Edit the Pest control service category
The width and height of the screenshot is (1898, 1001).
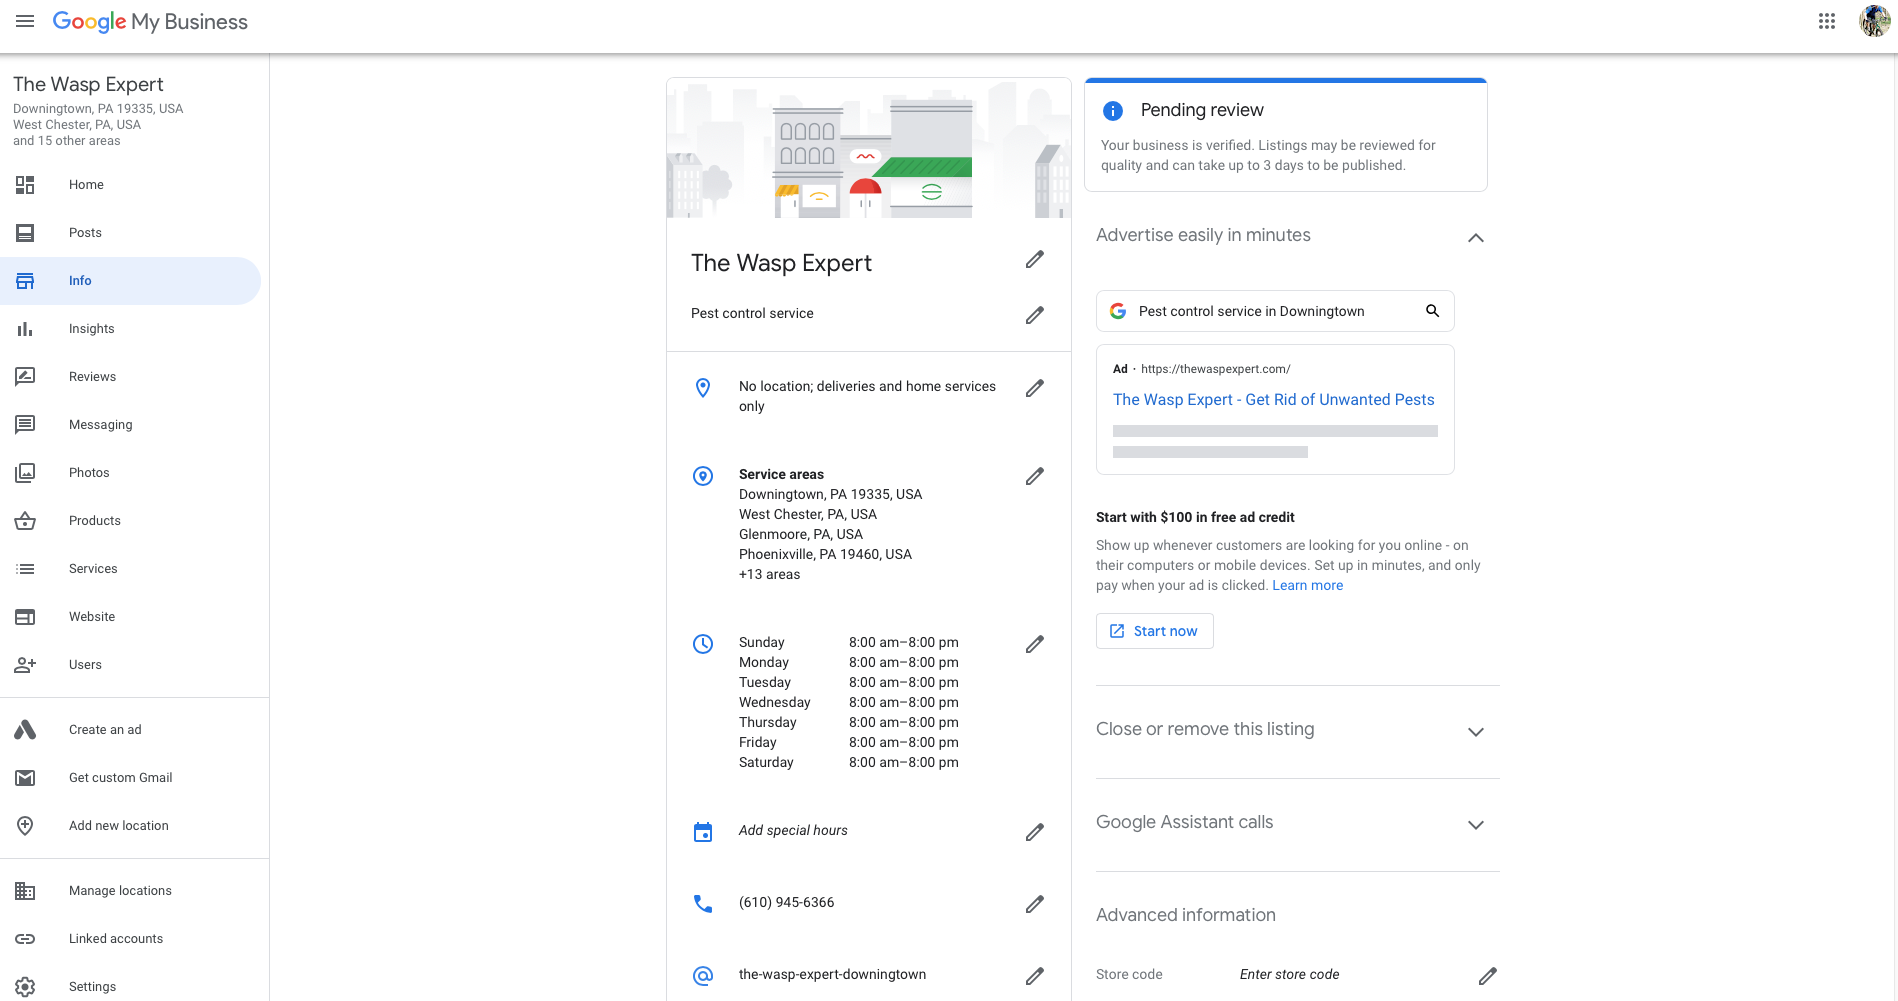[1035, 315]
